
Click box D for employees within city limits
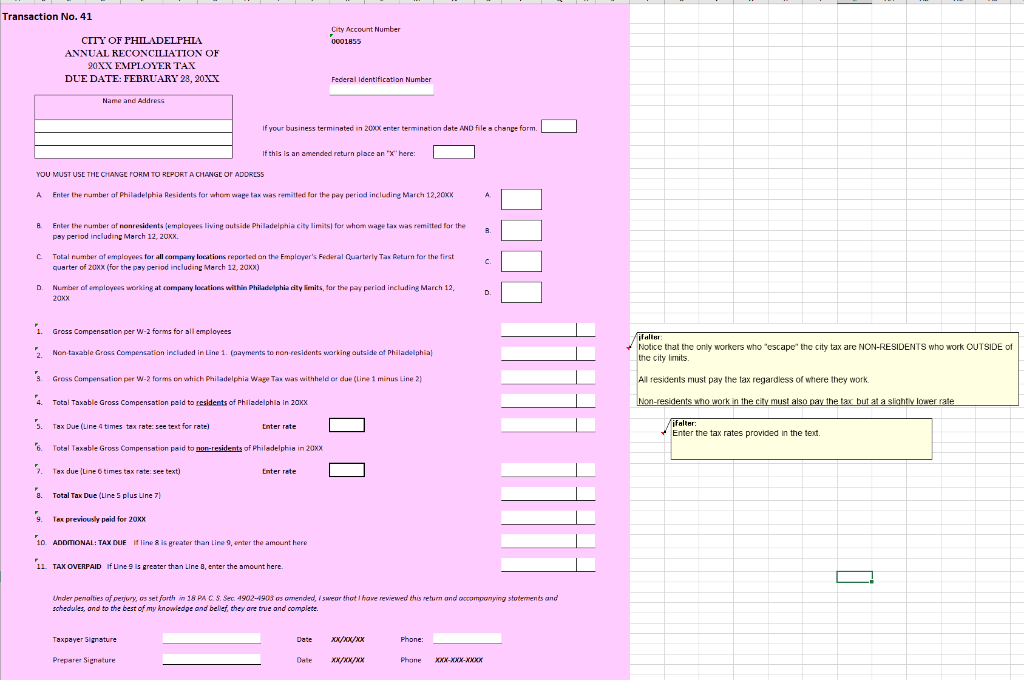tap(521, 292)
